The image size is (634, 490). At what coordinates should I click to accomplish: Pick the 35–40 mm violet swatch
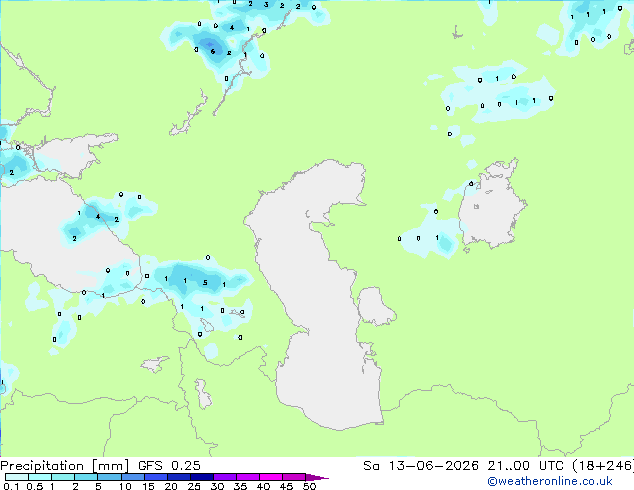[x=247, y=477]
